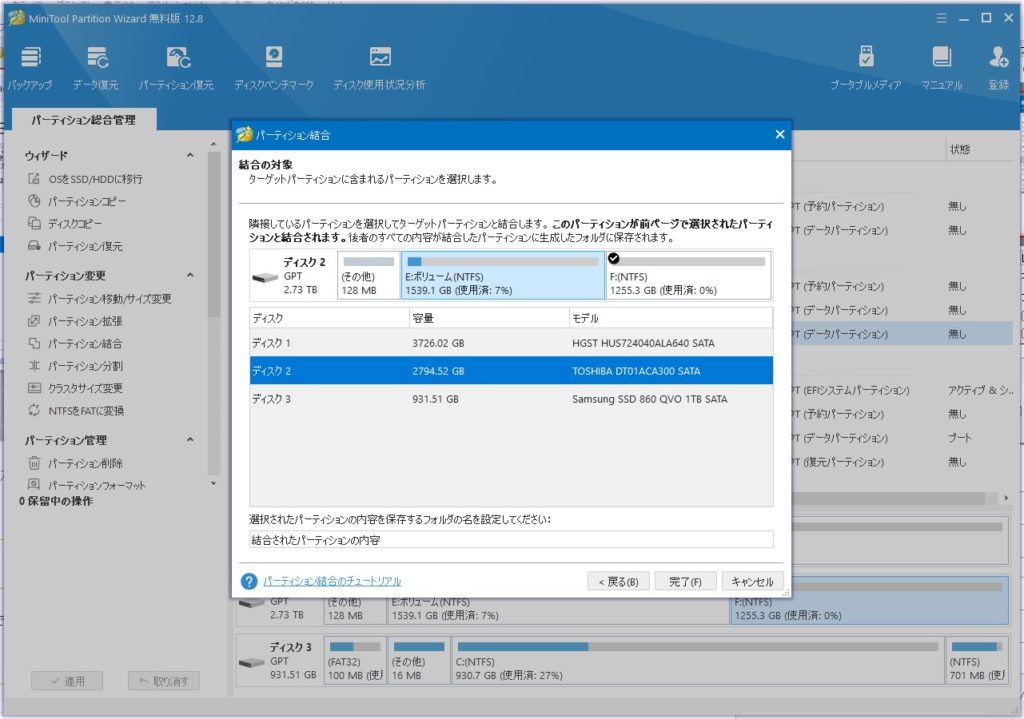Switch to パーティション総合管理 tab
This screenshot has height=719, width=1024.
83,120
